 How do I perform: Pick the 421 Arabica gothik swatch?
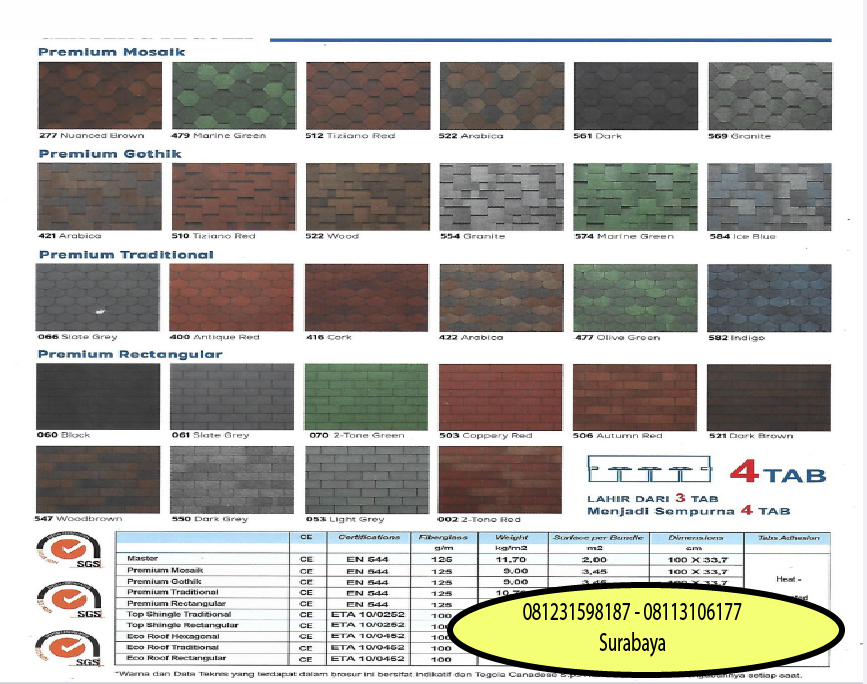[x=100, y=196]
